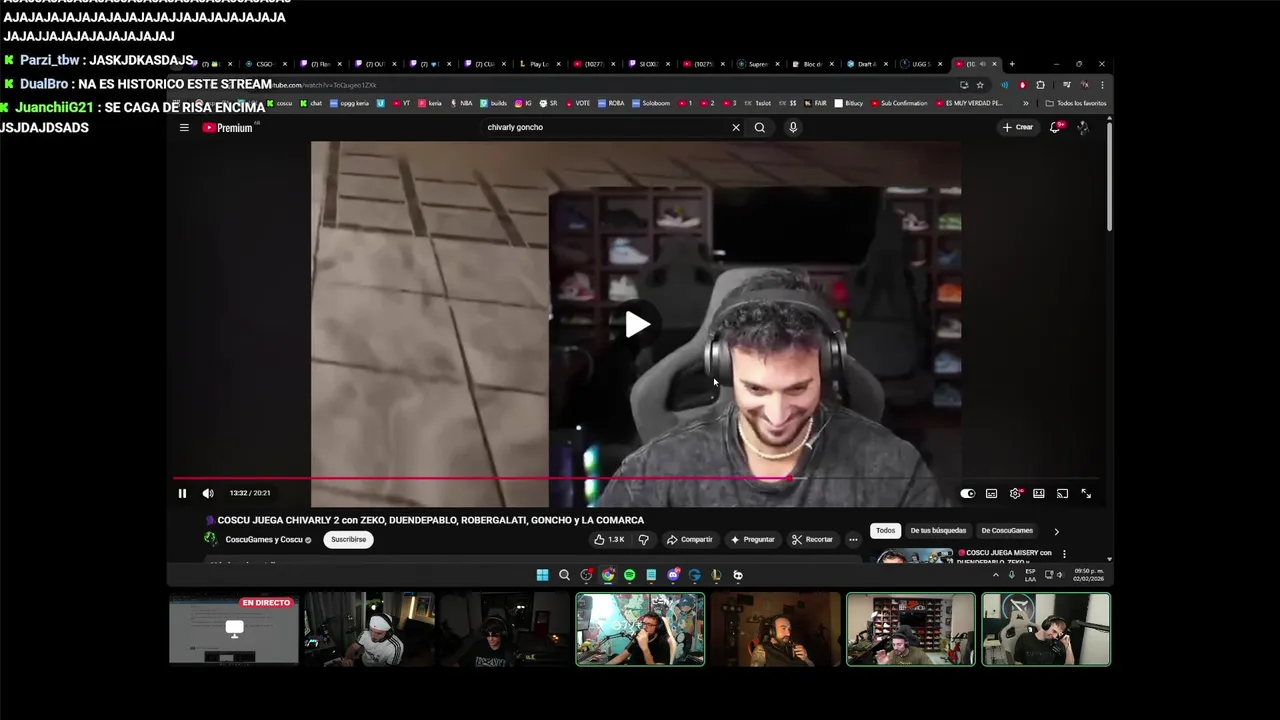
Task: Open Chrome from the taskbar
Action: [608, 575]
